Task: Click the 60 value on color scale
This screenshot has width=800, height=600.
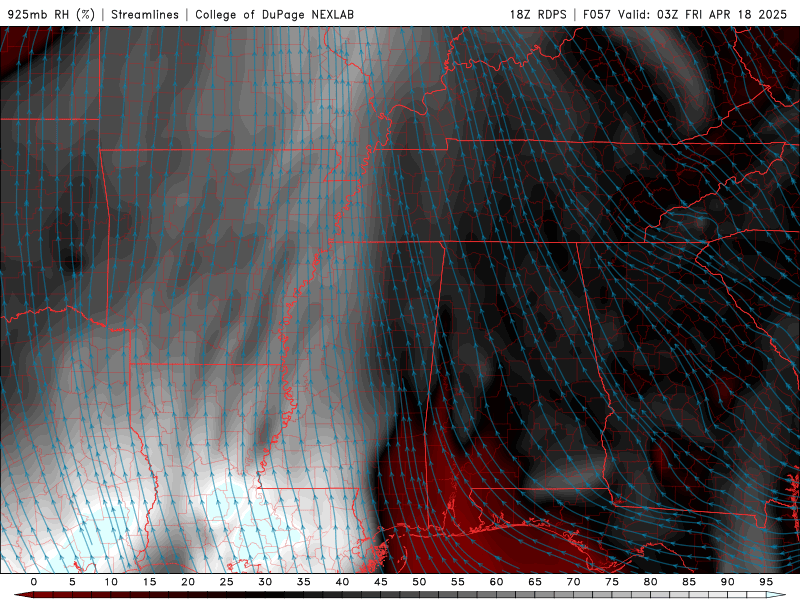Action: click(x=496, y=582)
